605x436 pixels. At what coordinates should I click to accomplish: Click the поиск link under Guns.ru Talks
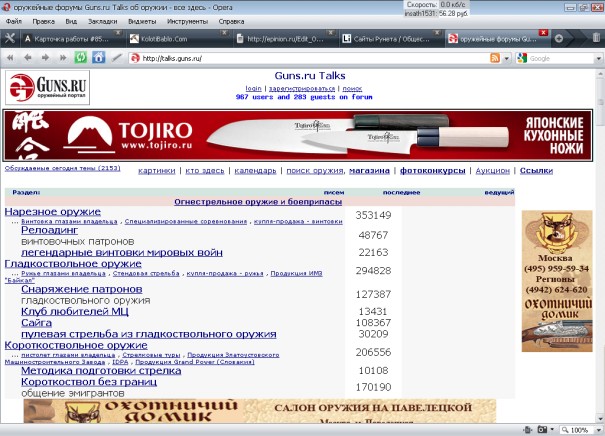[x=352, y=88]
